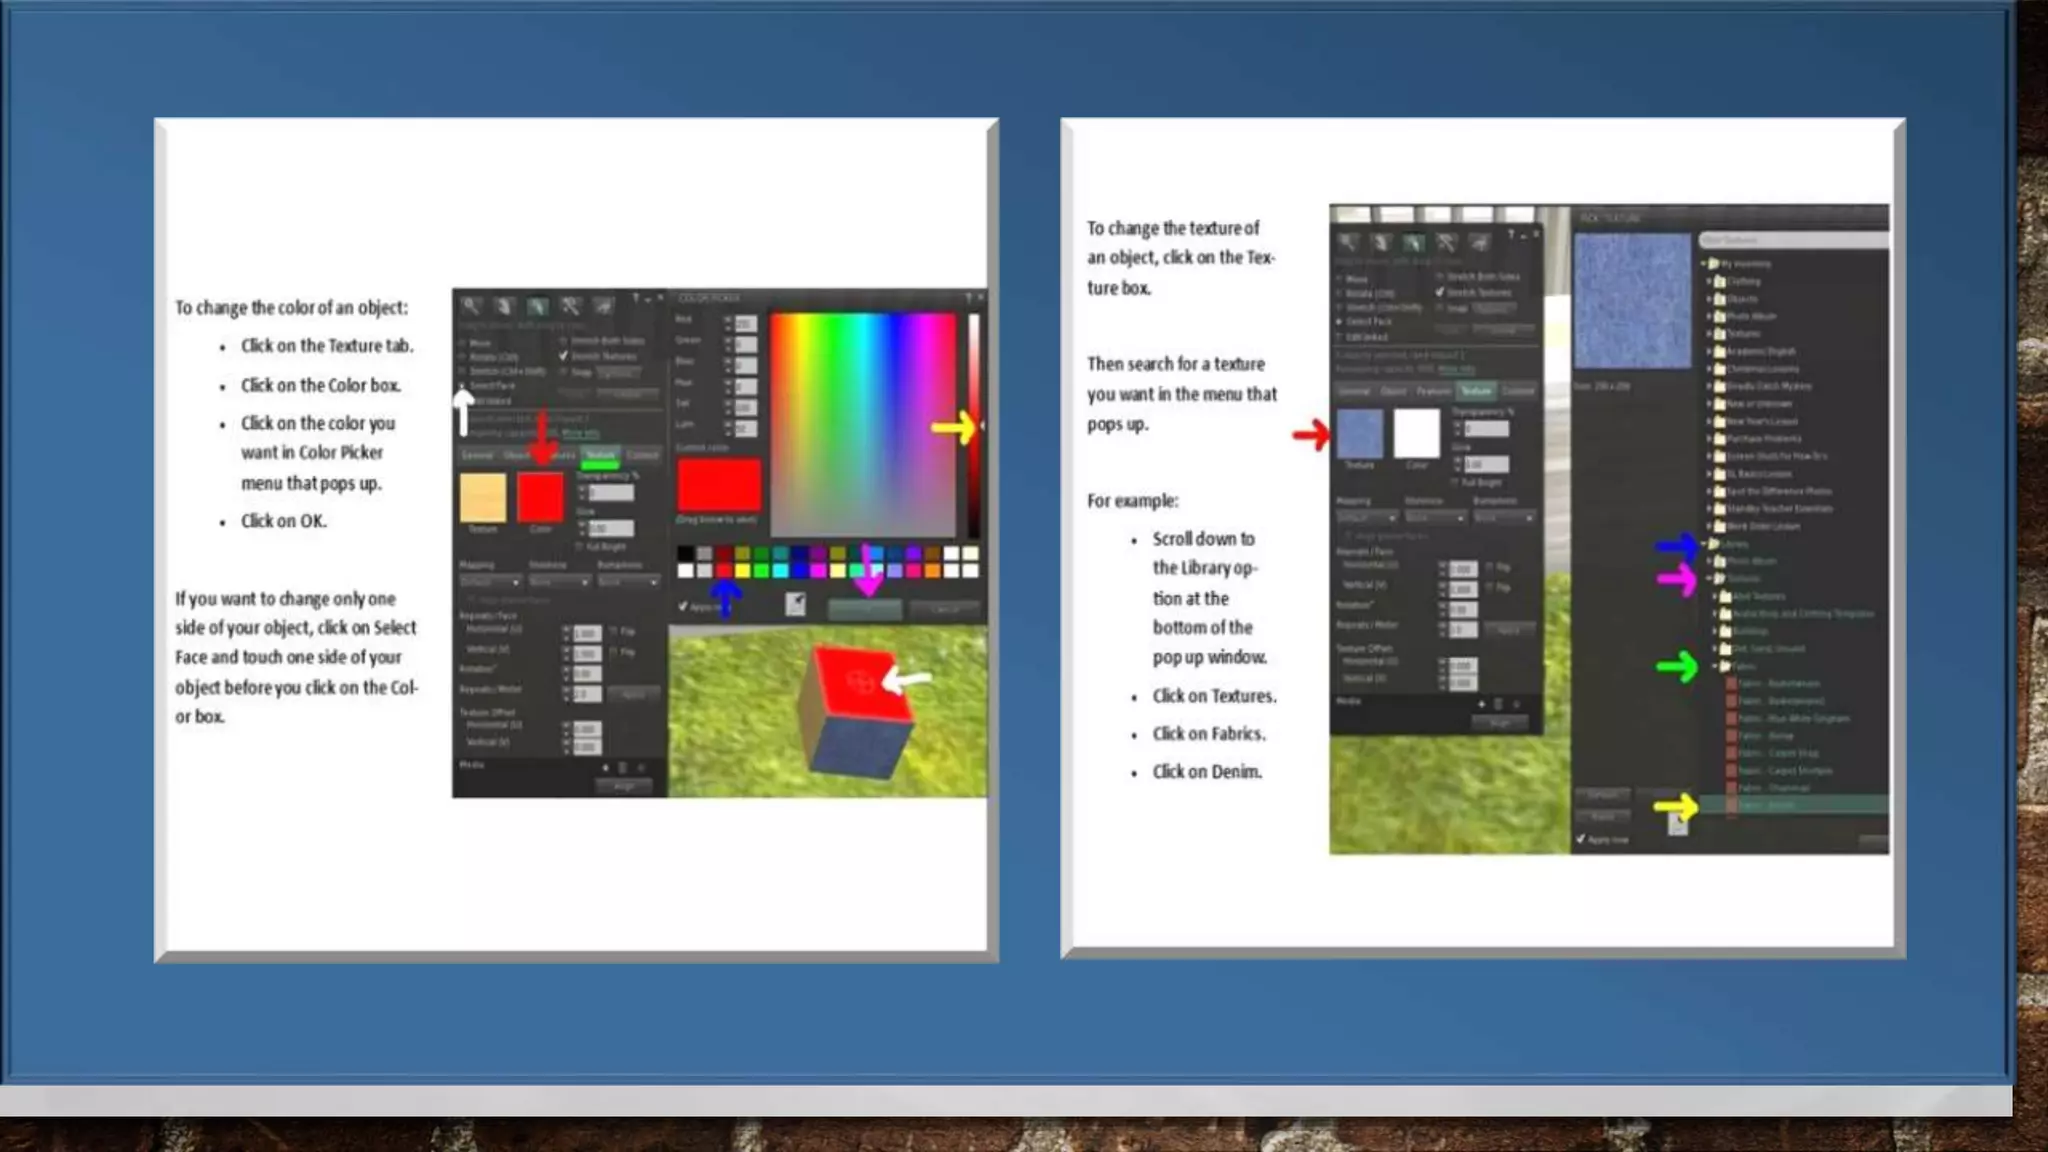Screen dimensions: 2048x1152
Task: Click the Clothing folder icon in My Inventory
Action: pos(1721,281)
